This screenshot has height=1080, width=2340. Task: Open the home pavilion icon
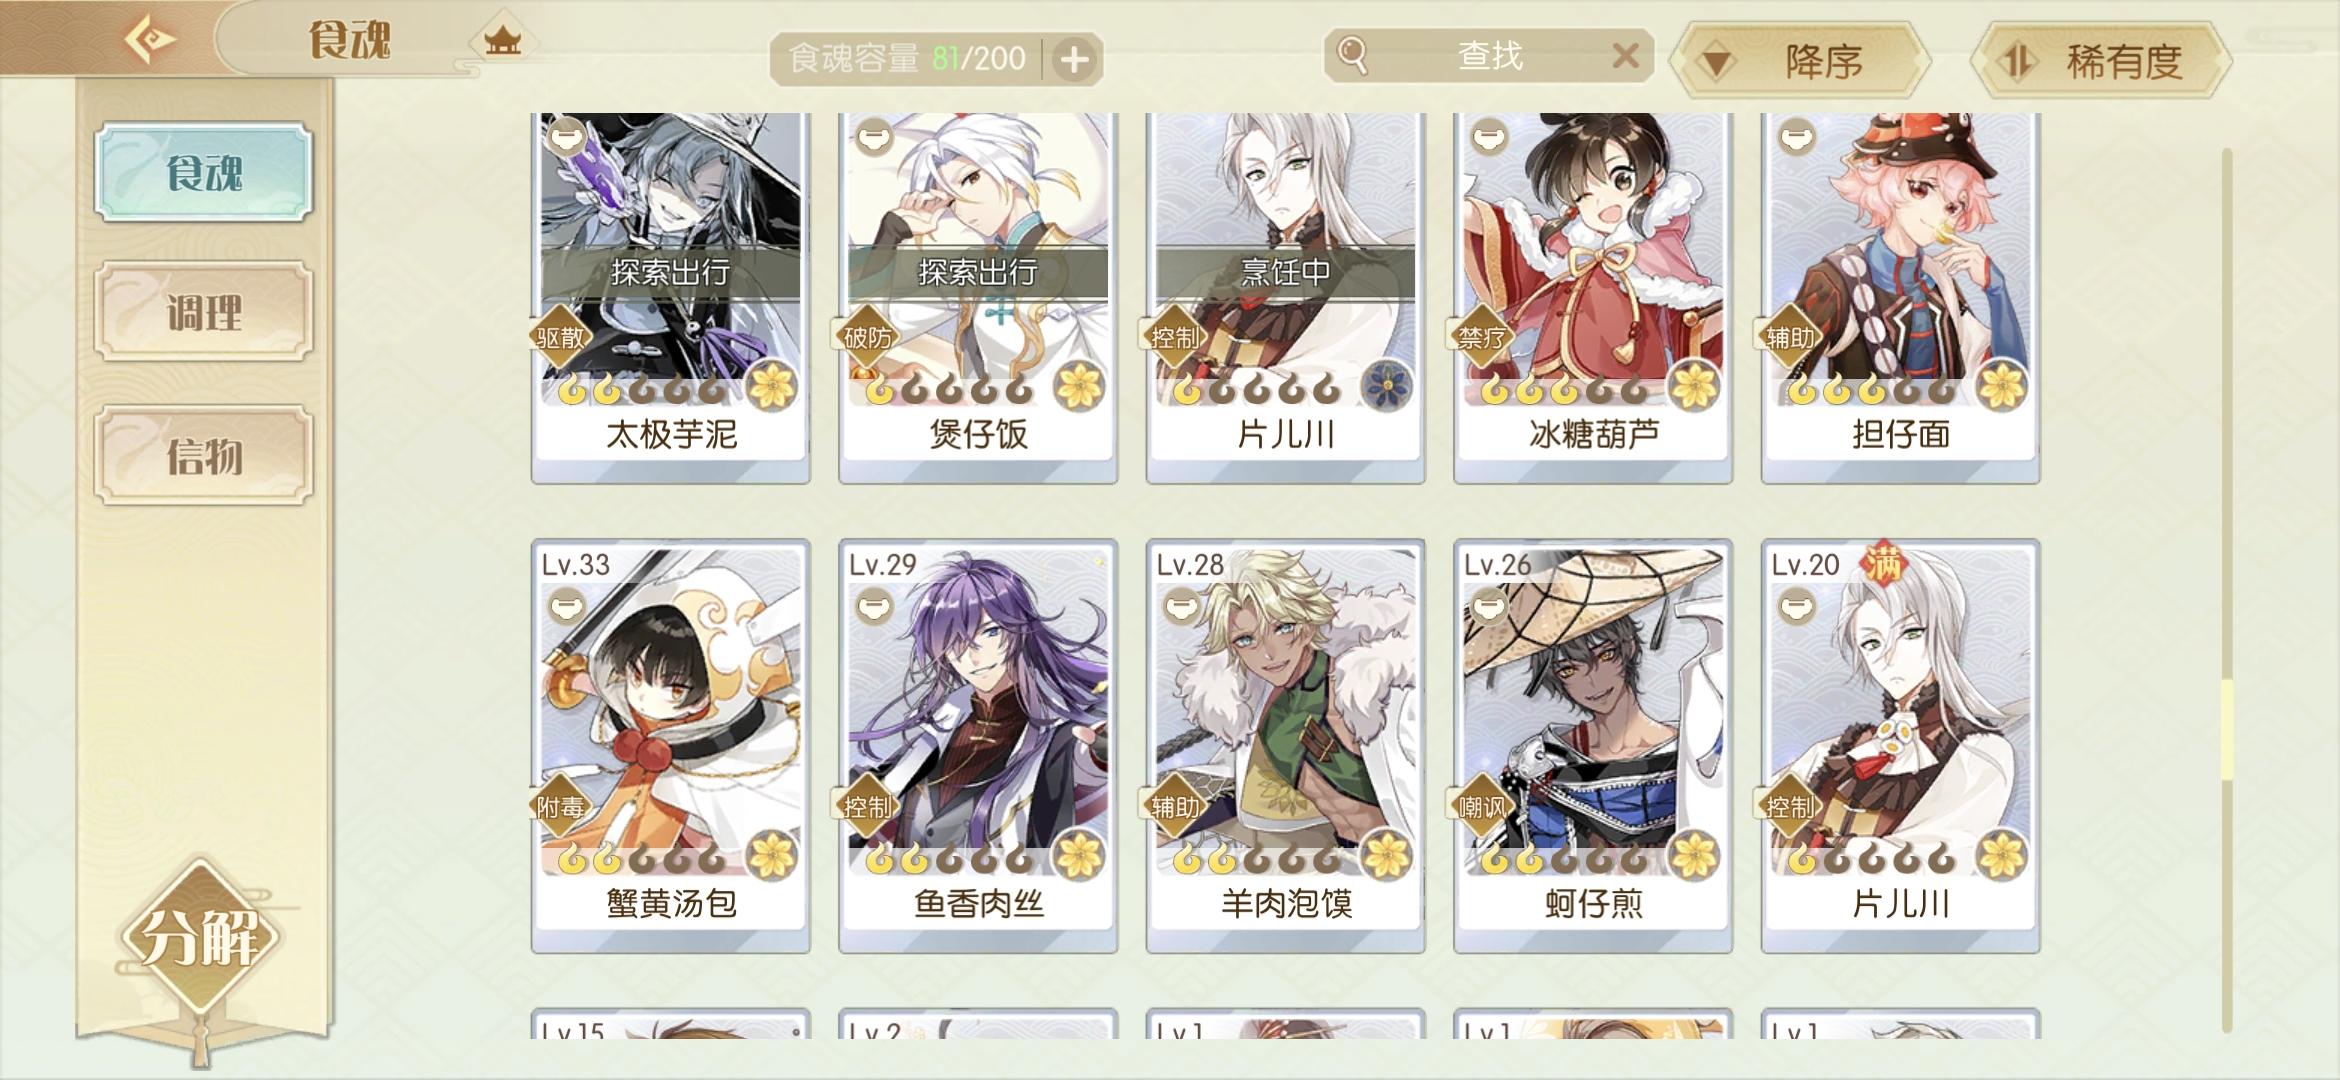coord(502,41)
